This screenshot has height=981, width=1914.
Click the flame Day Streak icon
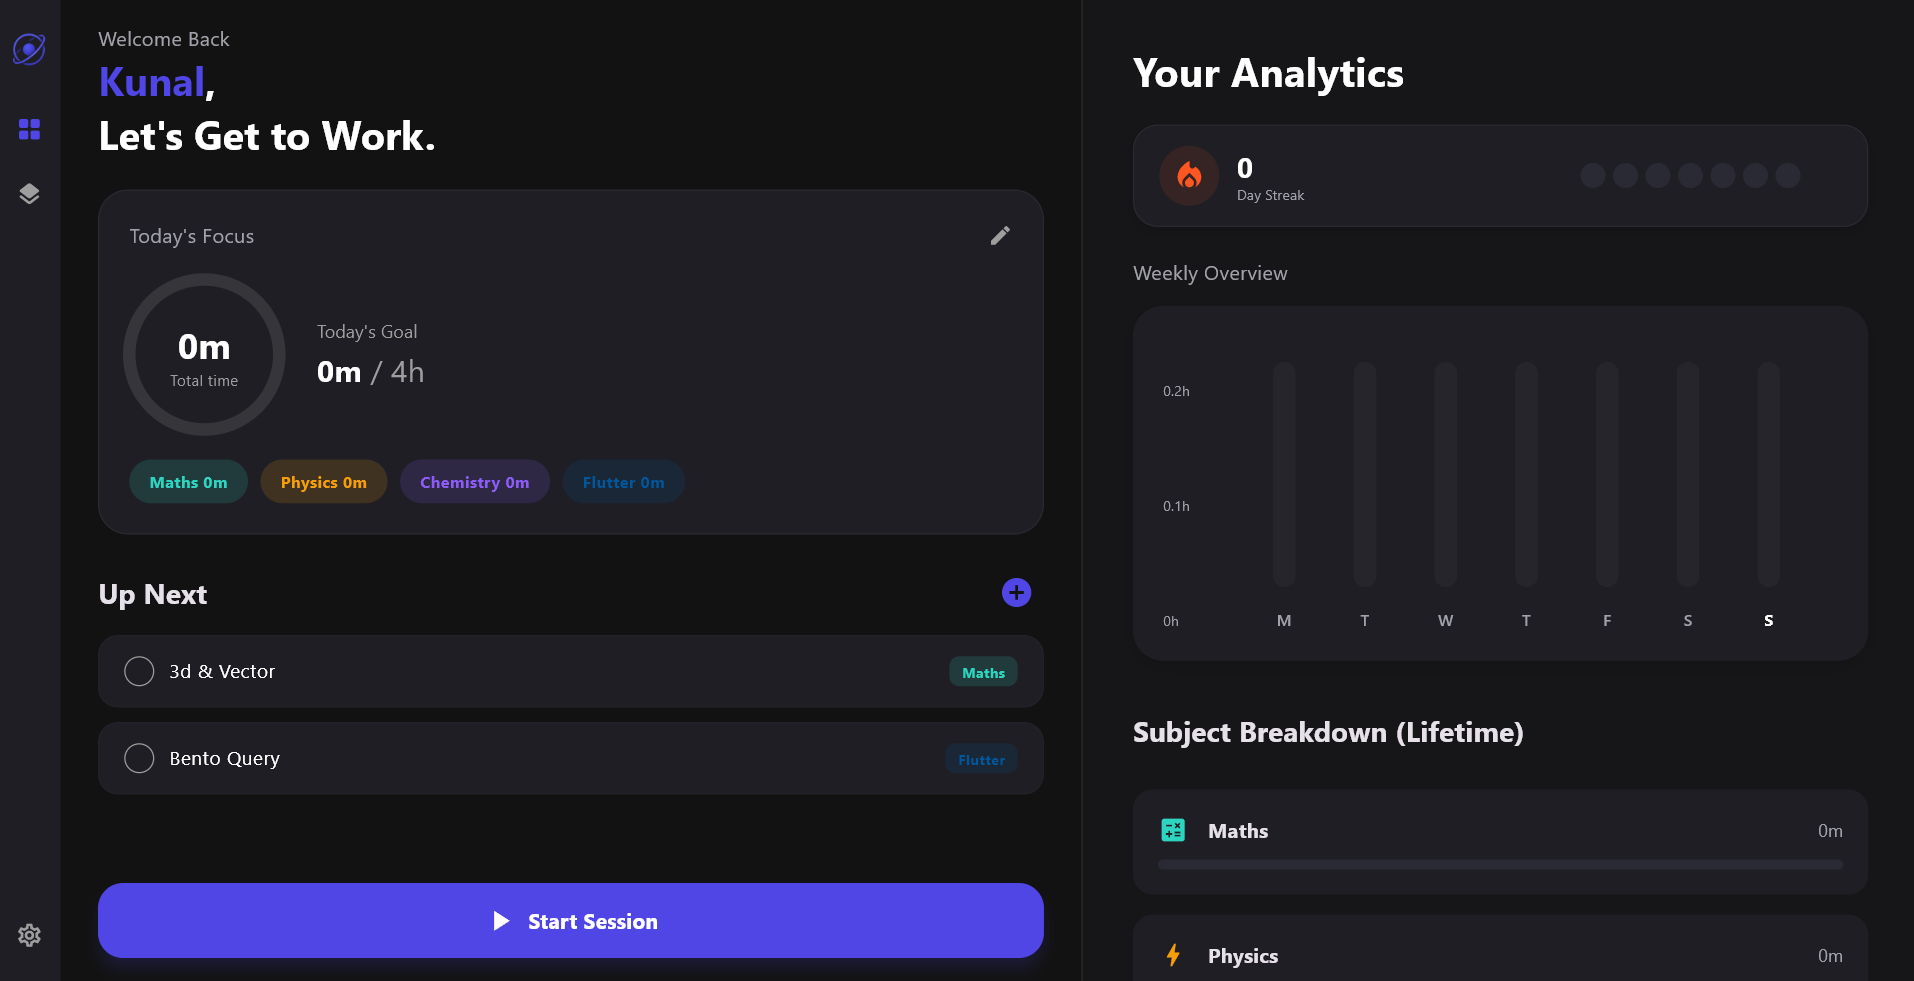pyautogui.click(x=1188, y=175)
